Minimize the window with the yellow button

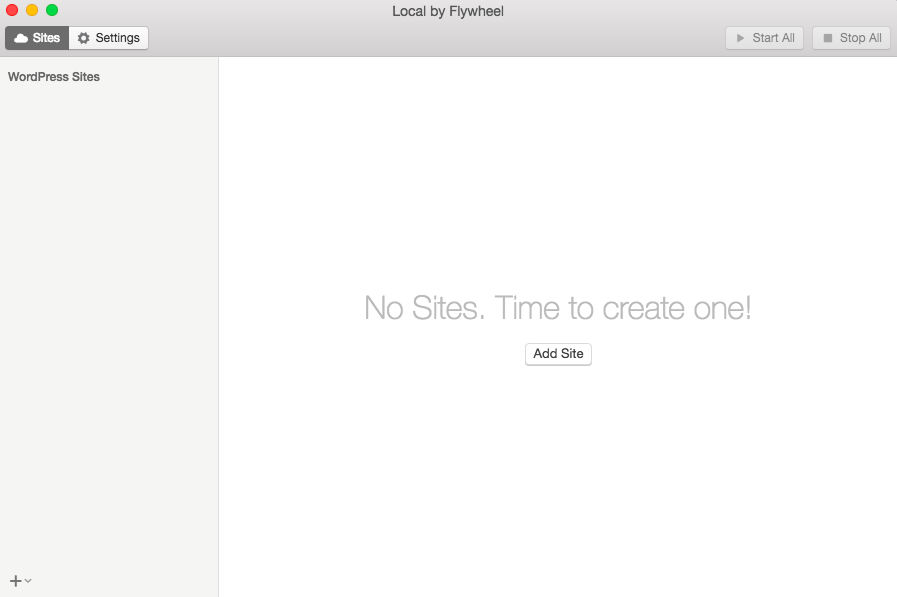(32, 10)
